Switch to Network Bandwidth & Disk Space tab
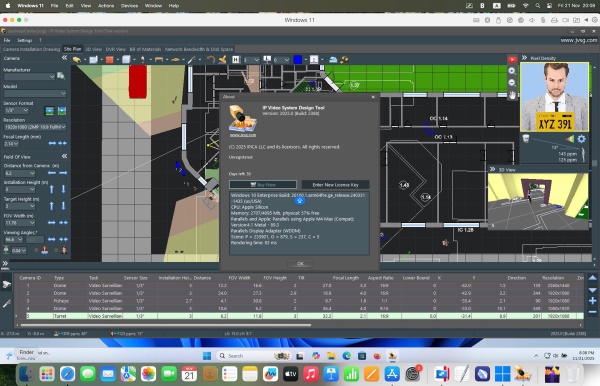The height and width of the screenshot is (386, 600). pyautogui.click(x=199, y=49)
